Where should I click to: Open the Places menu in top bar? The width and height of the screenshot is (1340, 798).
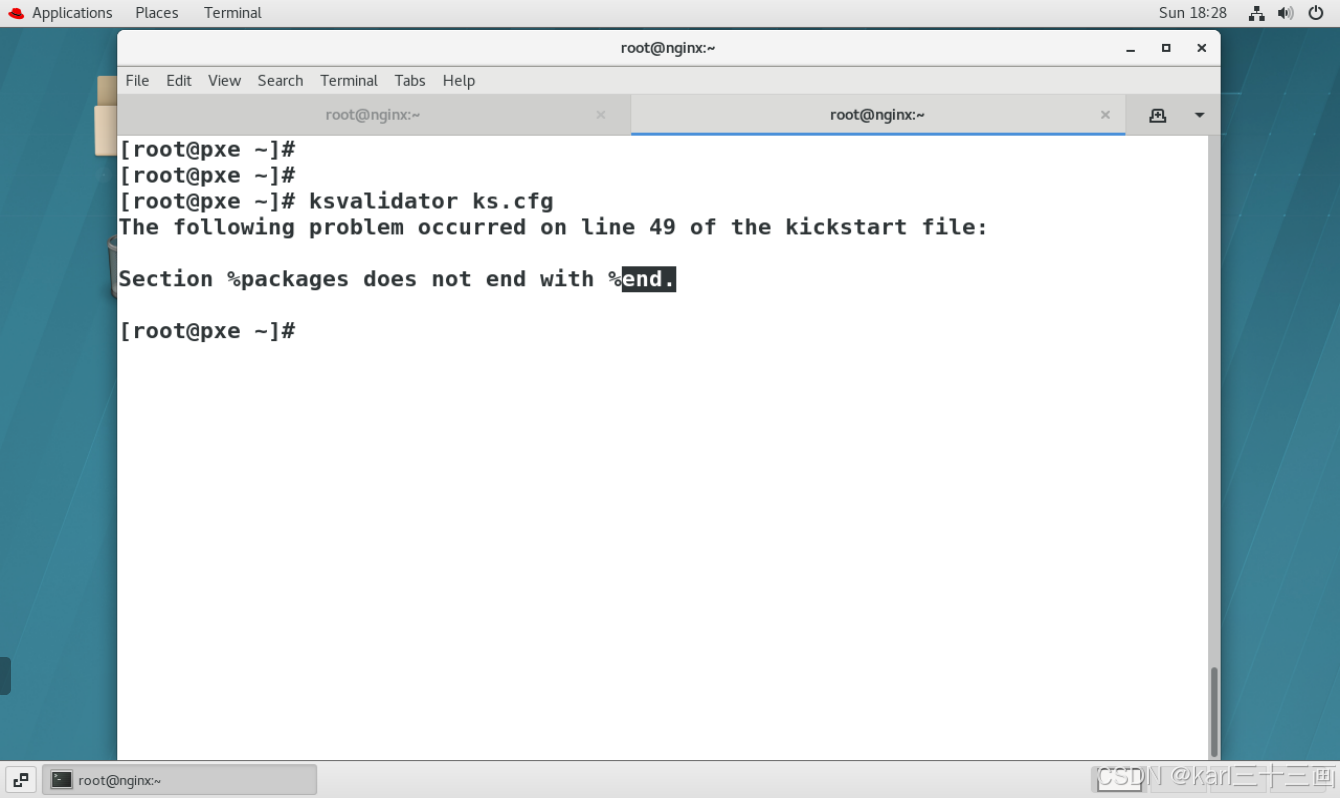click(157, 13)
